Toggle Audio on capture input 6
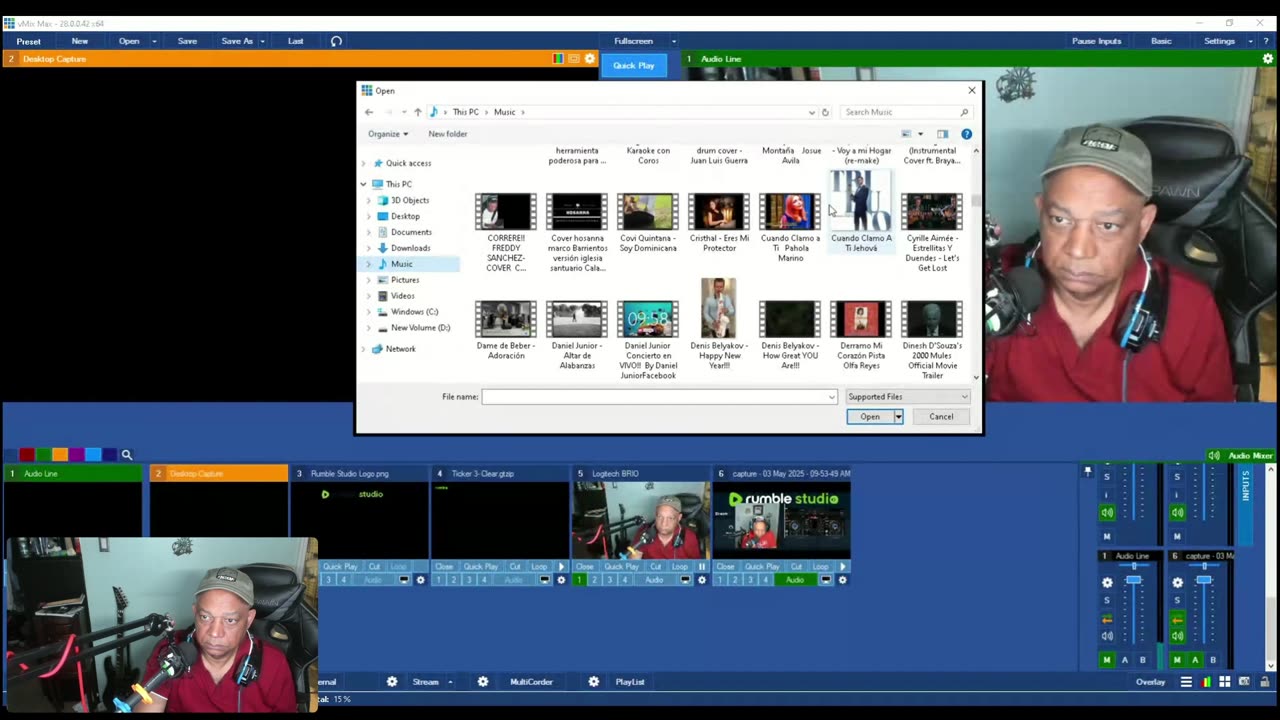The image size is (1280, 720). [x=795, y=580]
